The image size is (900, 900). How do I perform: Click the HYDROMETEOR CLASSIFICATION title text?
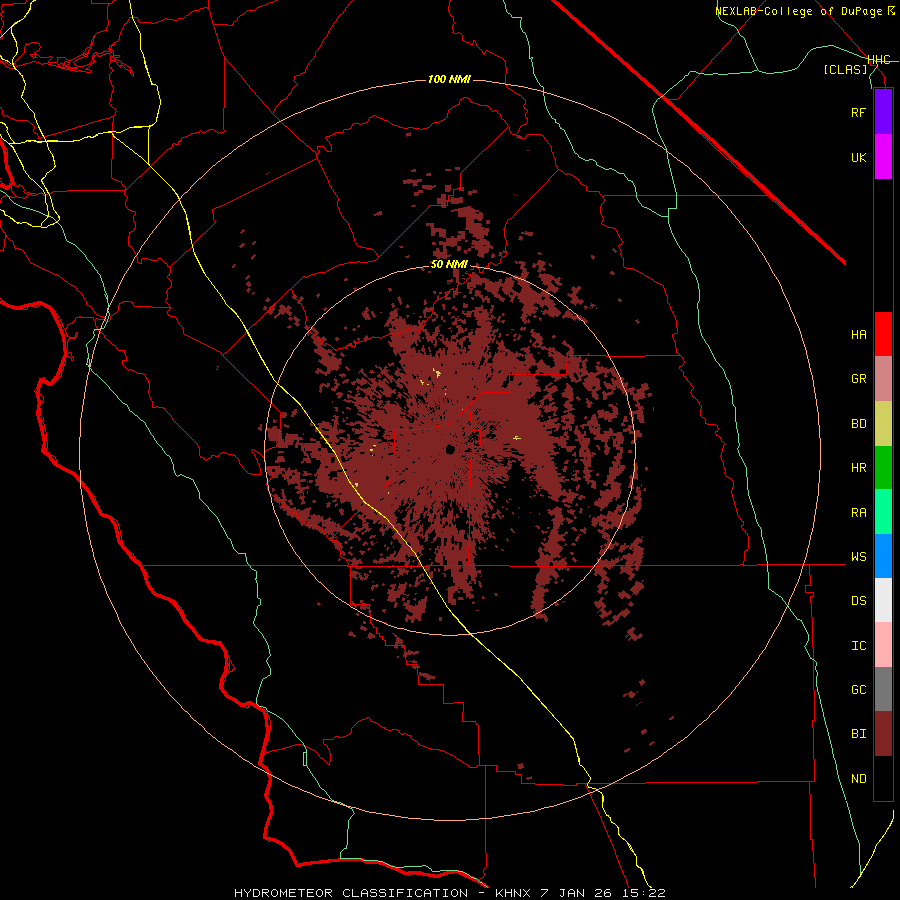click(x=351, y=893)
